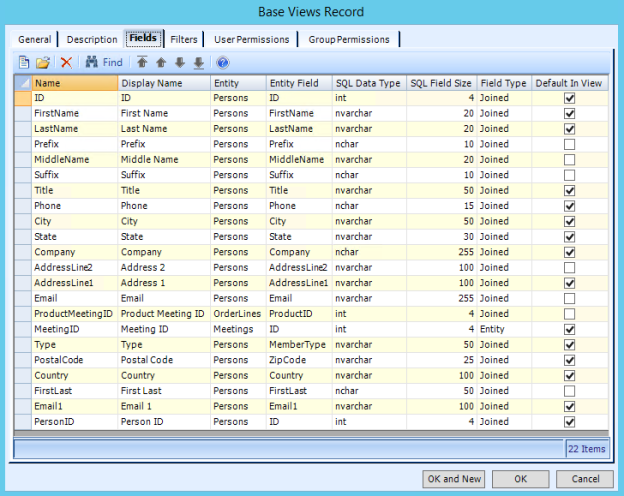Switch to the Filters tab
This screenshot has width=624, height=496.
(x=184, y=39)
